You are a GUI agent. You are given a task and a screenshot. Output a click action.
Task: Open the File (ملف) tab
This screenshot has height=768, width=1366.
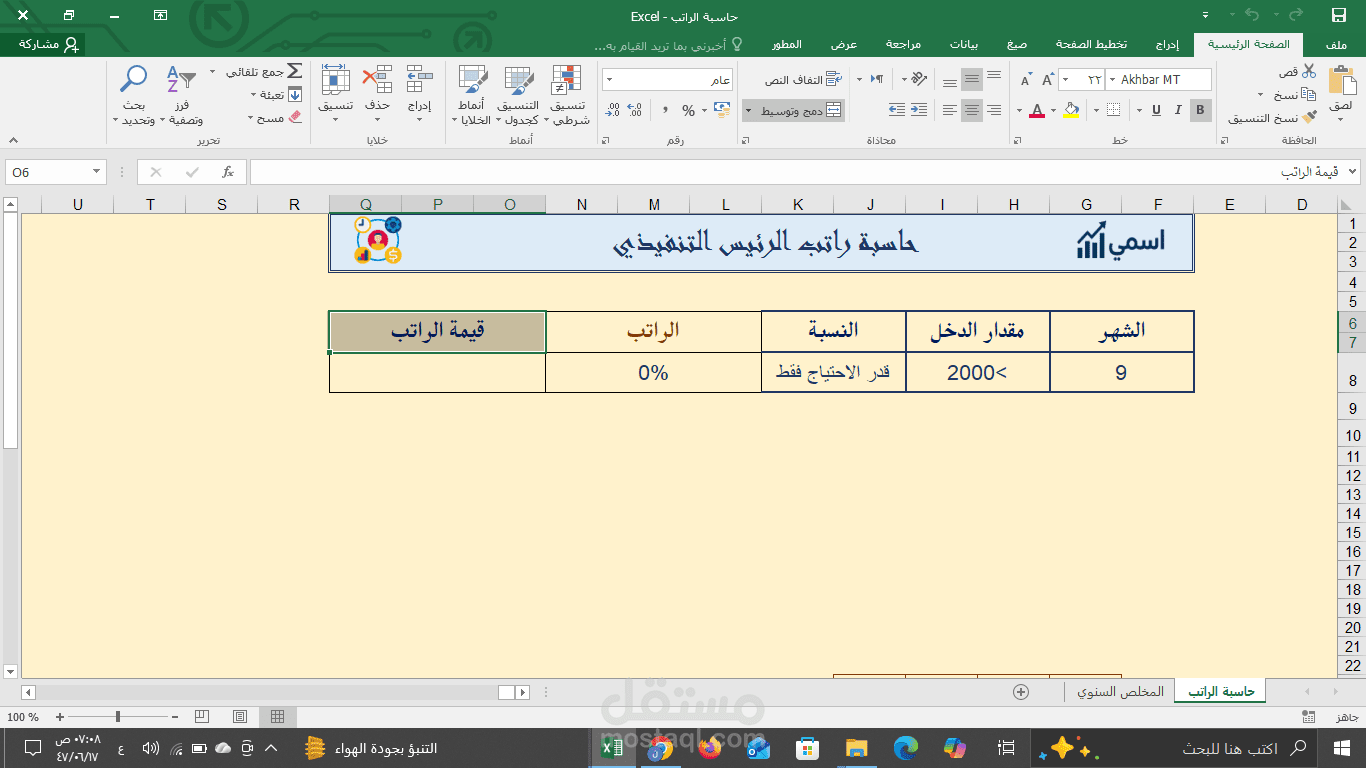point(1336,45)
